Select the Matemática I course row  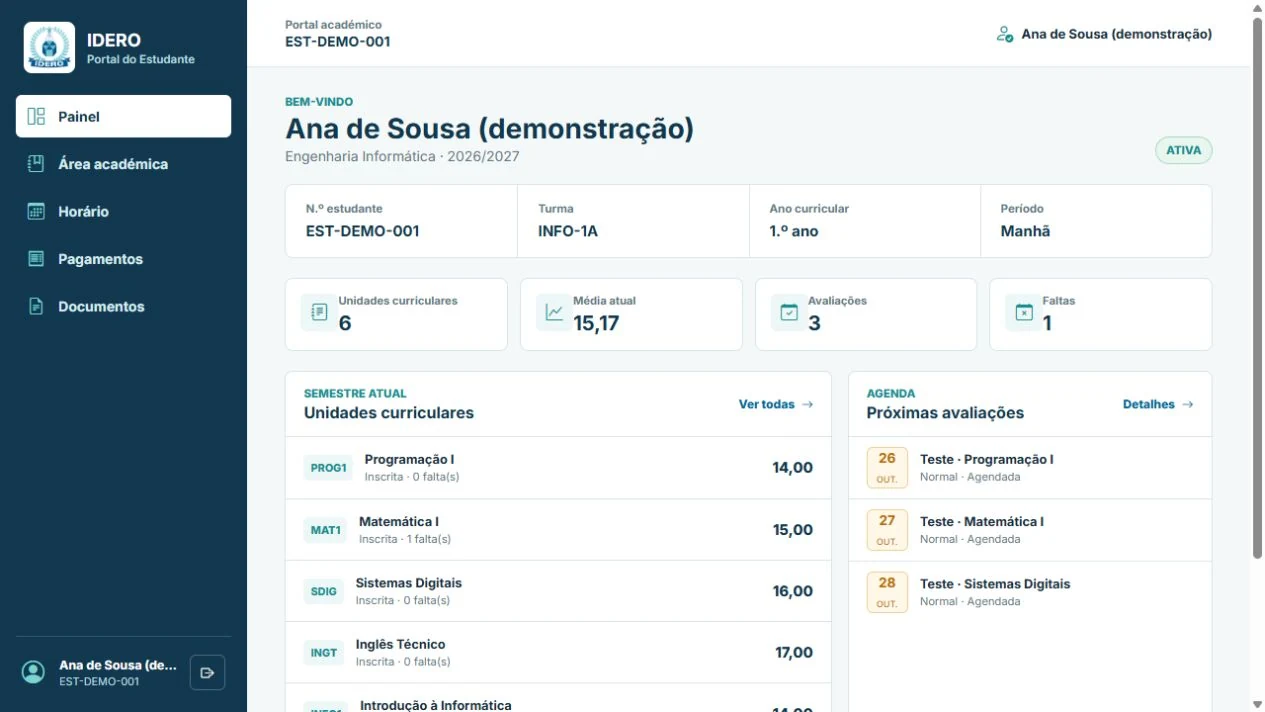pyautogui.click(x=558, y=530)
